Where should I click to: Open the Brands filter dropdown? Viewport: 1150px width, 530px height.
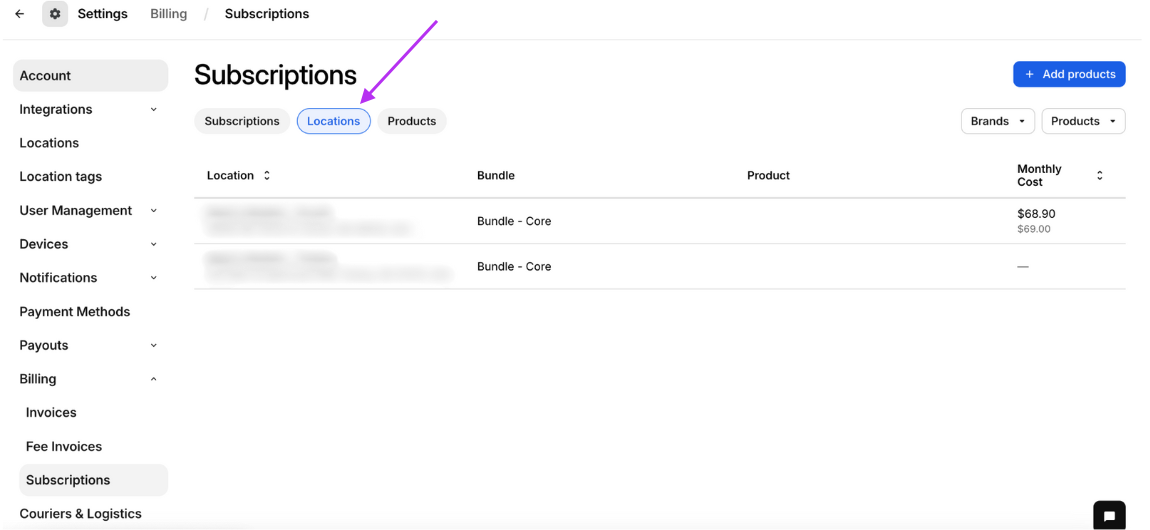point(997,121)
